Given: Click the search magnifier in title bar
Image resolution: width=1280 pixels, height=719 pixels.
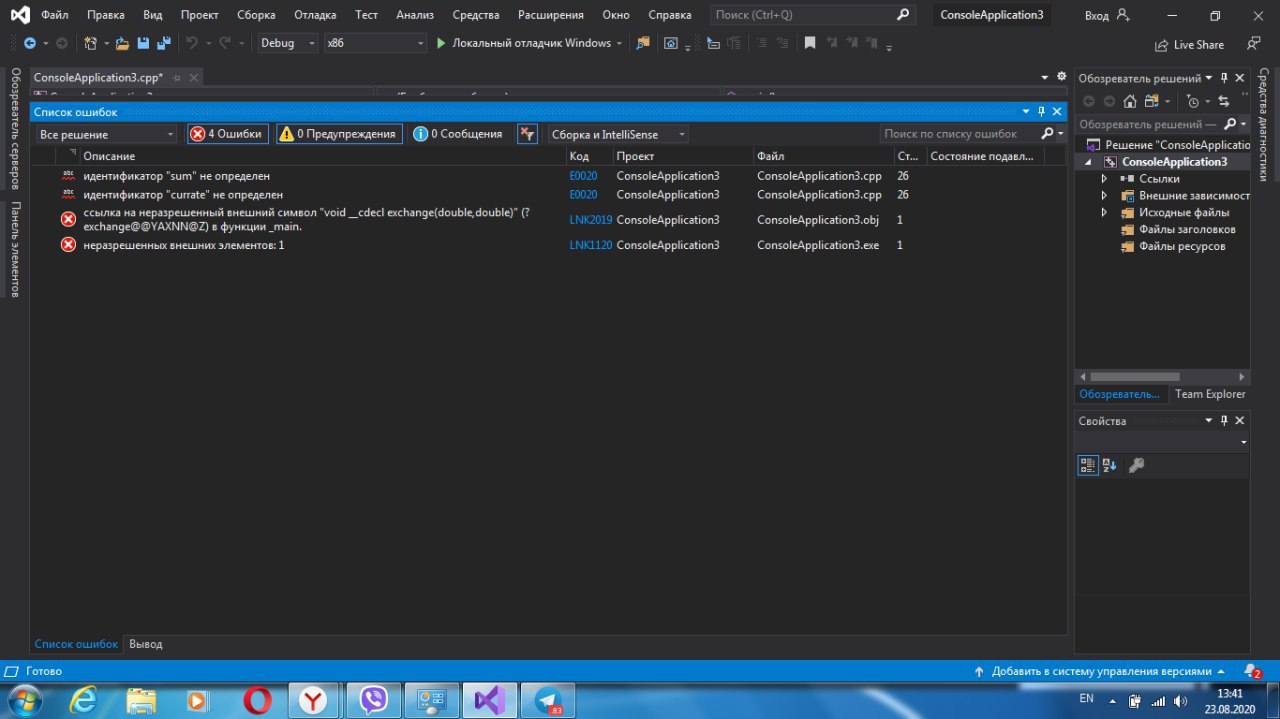Looking at the screenshot, I should [903, 15].
